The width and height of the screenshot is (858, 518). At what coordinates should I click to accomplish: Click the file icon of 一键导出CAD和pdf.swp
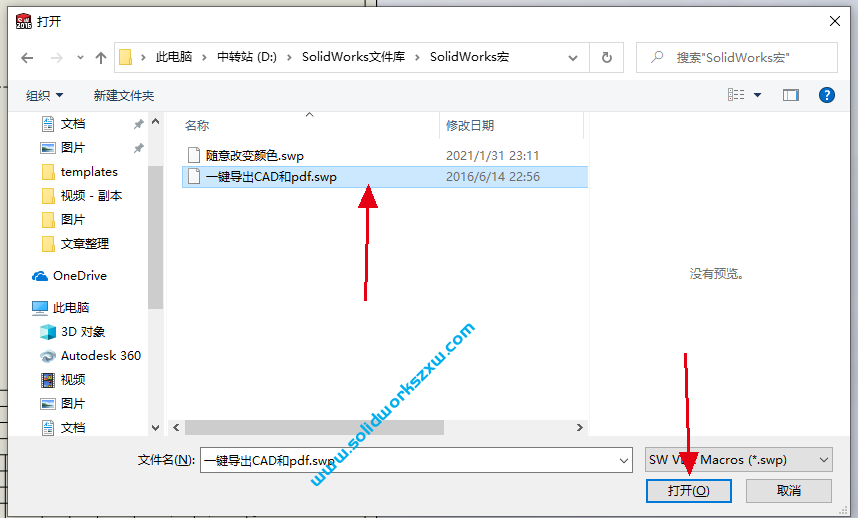coord(194,176)
